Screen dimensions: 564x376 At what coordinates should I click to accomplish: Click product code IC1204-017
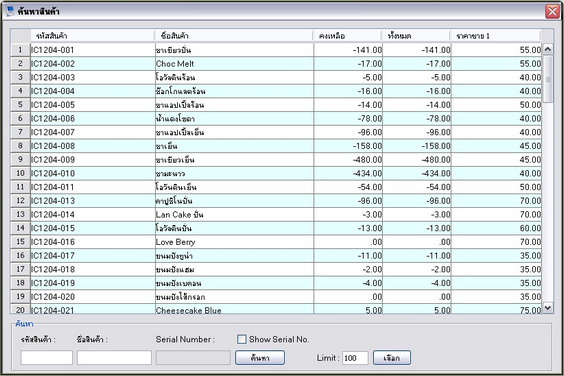53,255
